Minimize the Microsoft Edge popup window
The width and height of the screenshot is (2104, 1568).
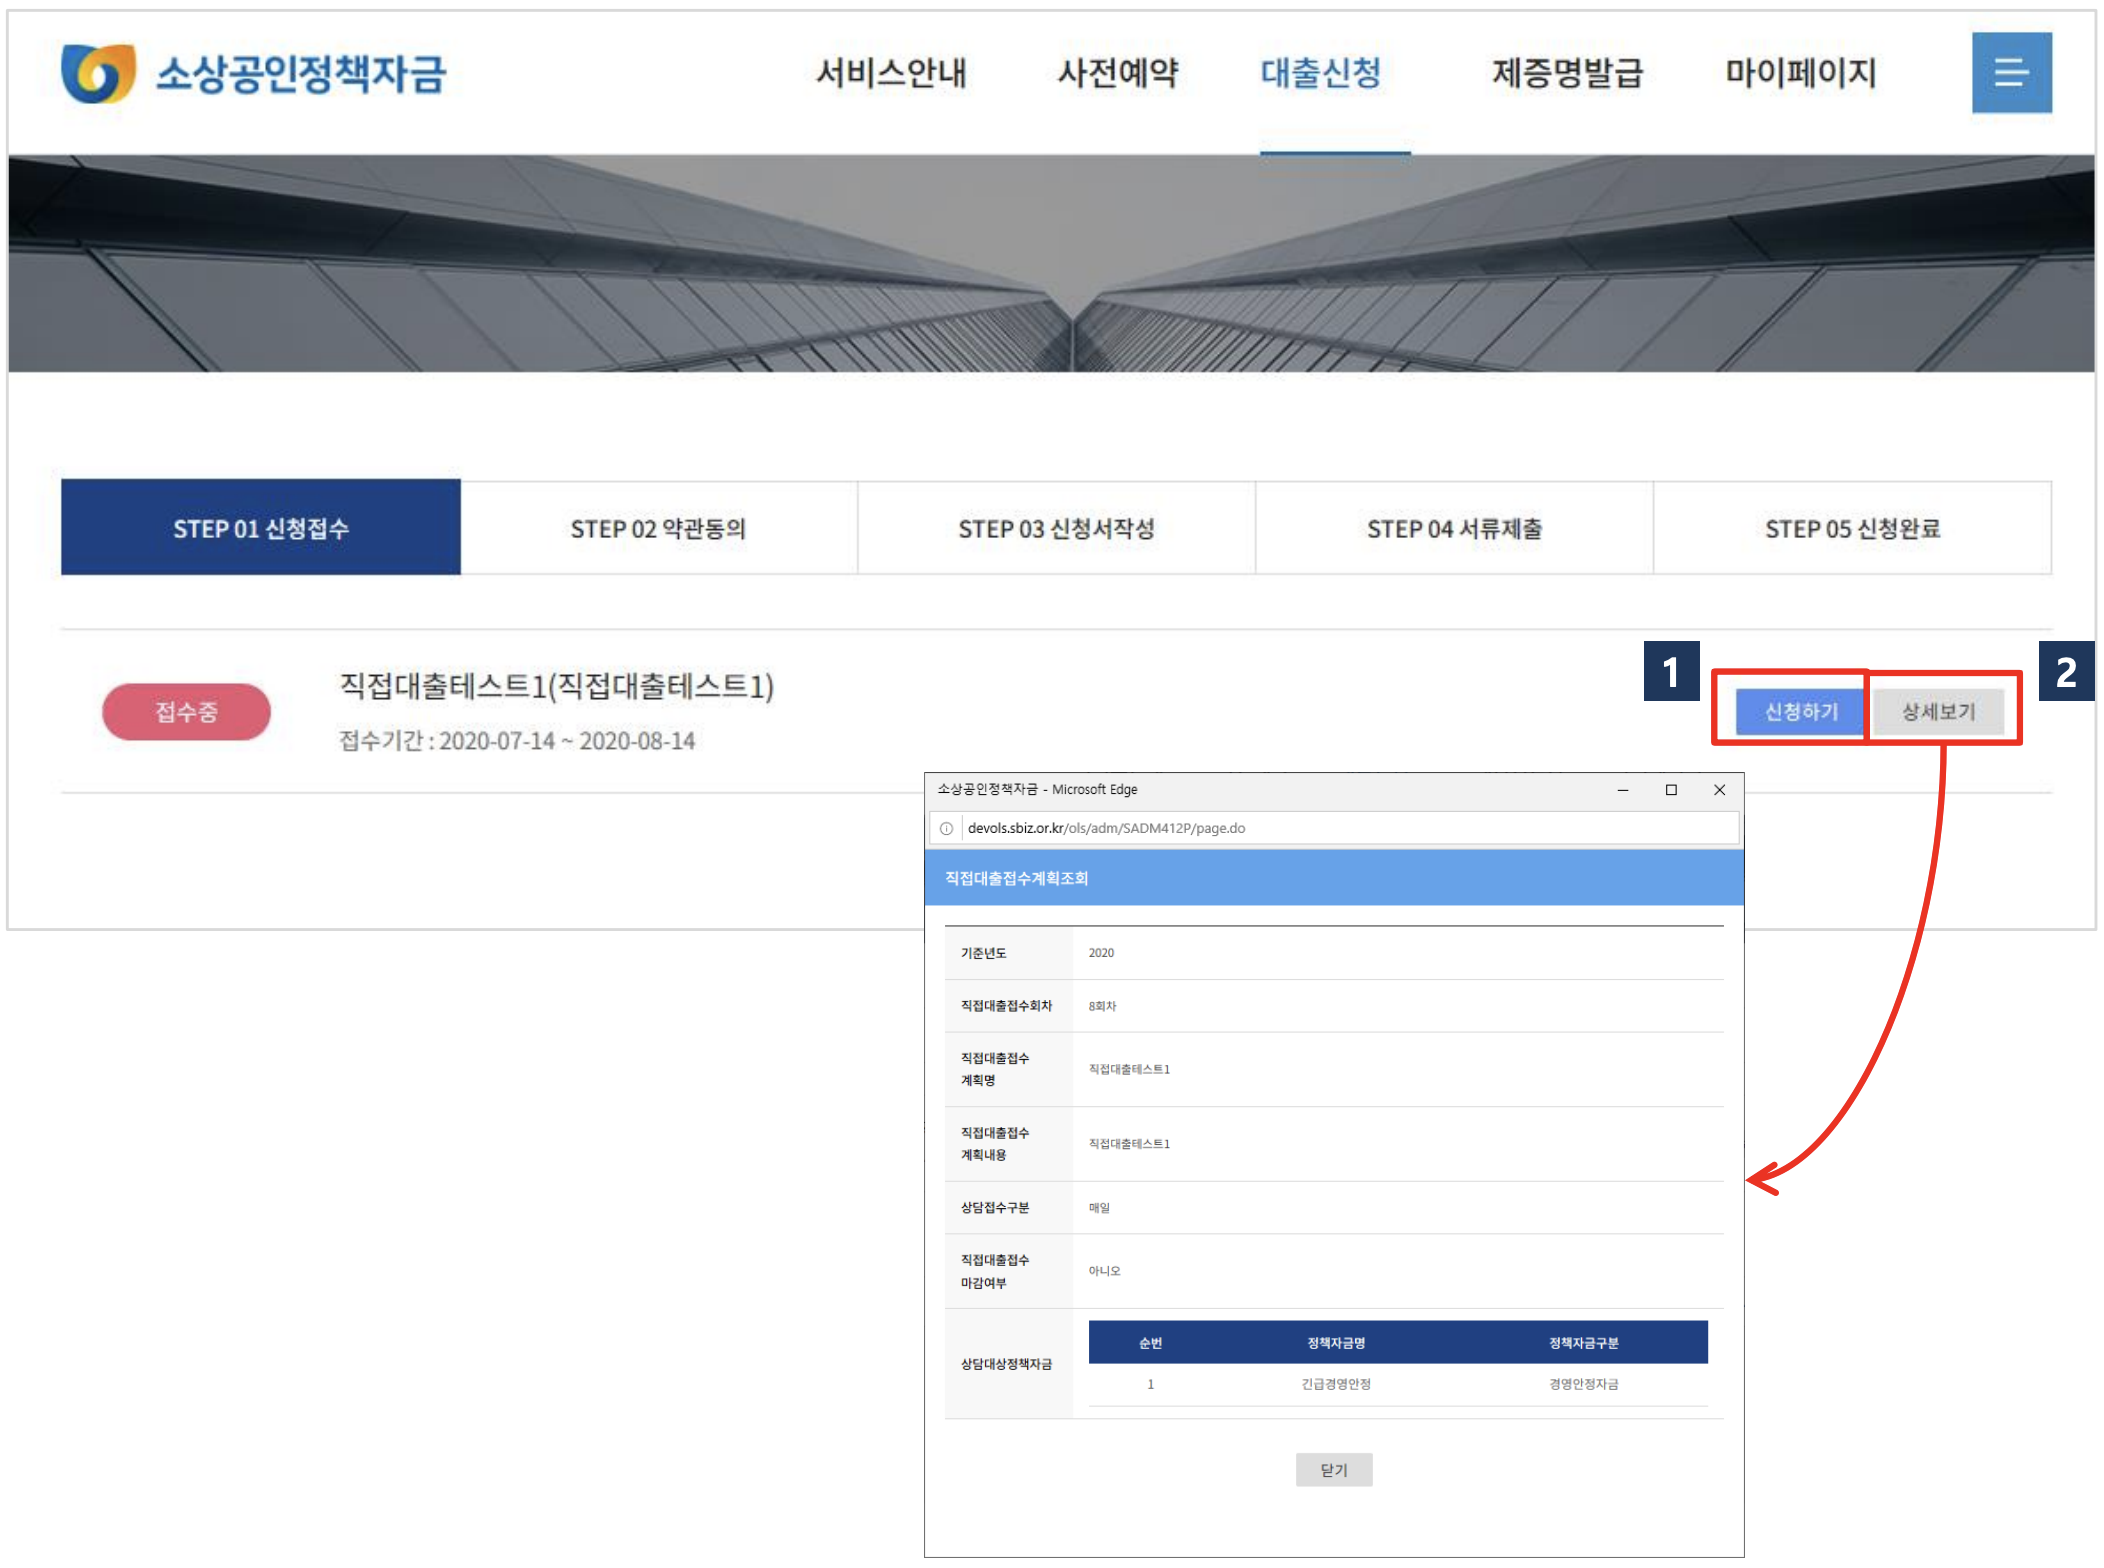tap(1623, 790)
